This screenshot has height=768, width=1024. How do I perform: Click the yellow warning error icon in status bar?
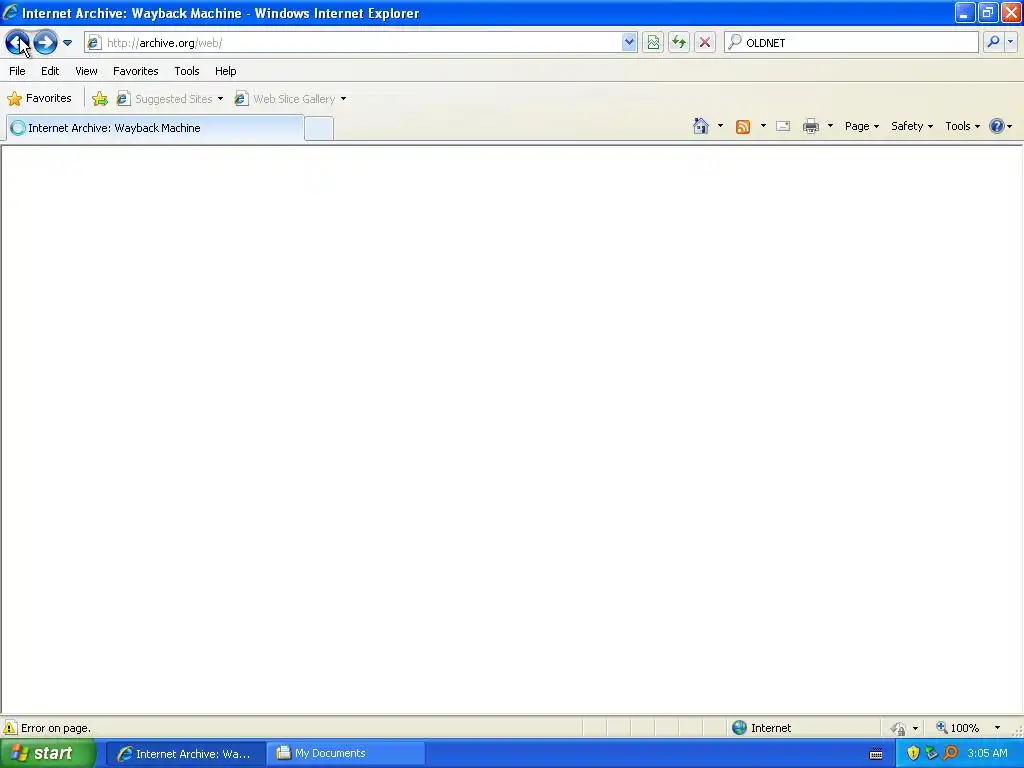pyautogui.click(x=10, y=728)
